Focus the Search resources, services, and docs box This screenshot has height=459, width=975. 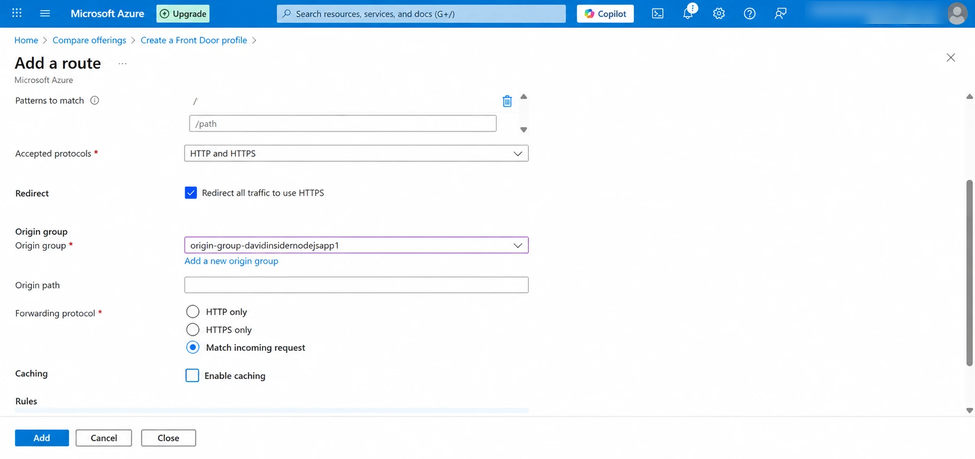click(x=421, y=13)
